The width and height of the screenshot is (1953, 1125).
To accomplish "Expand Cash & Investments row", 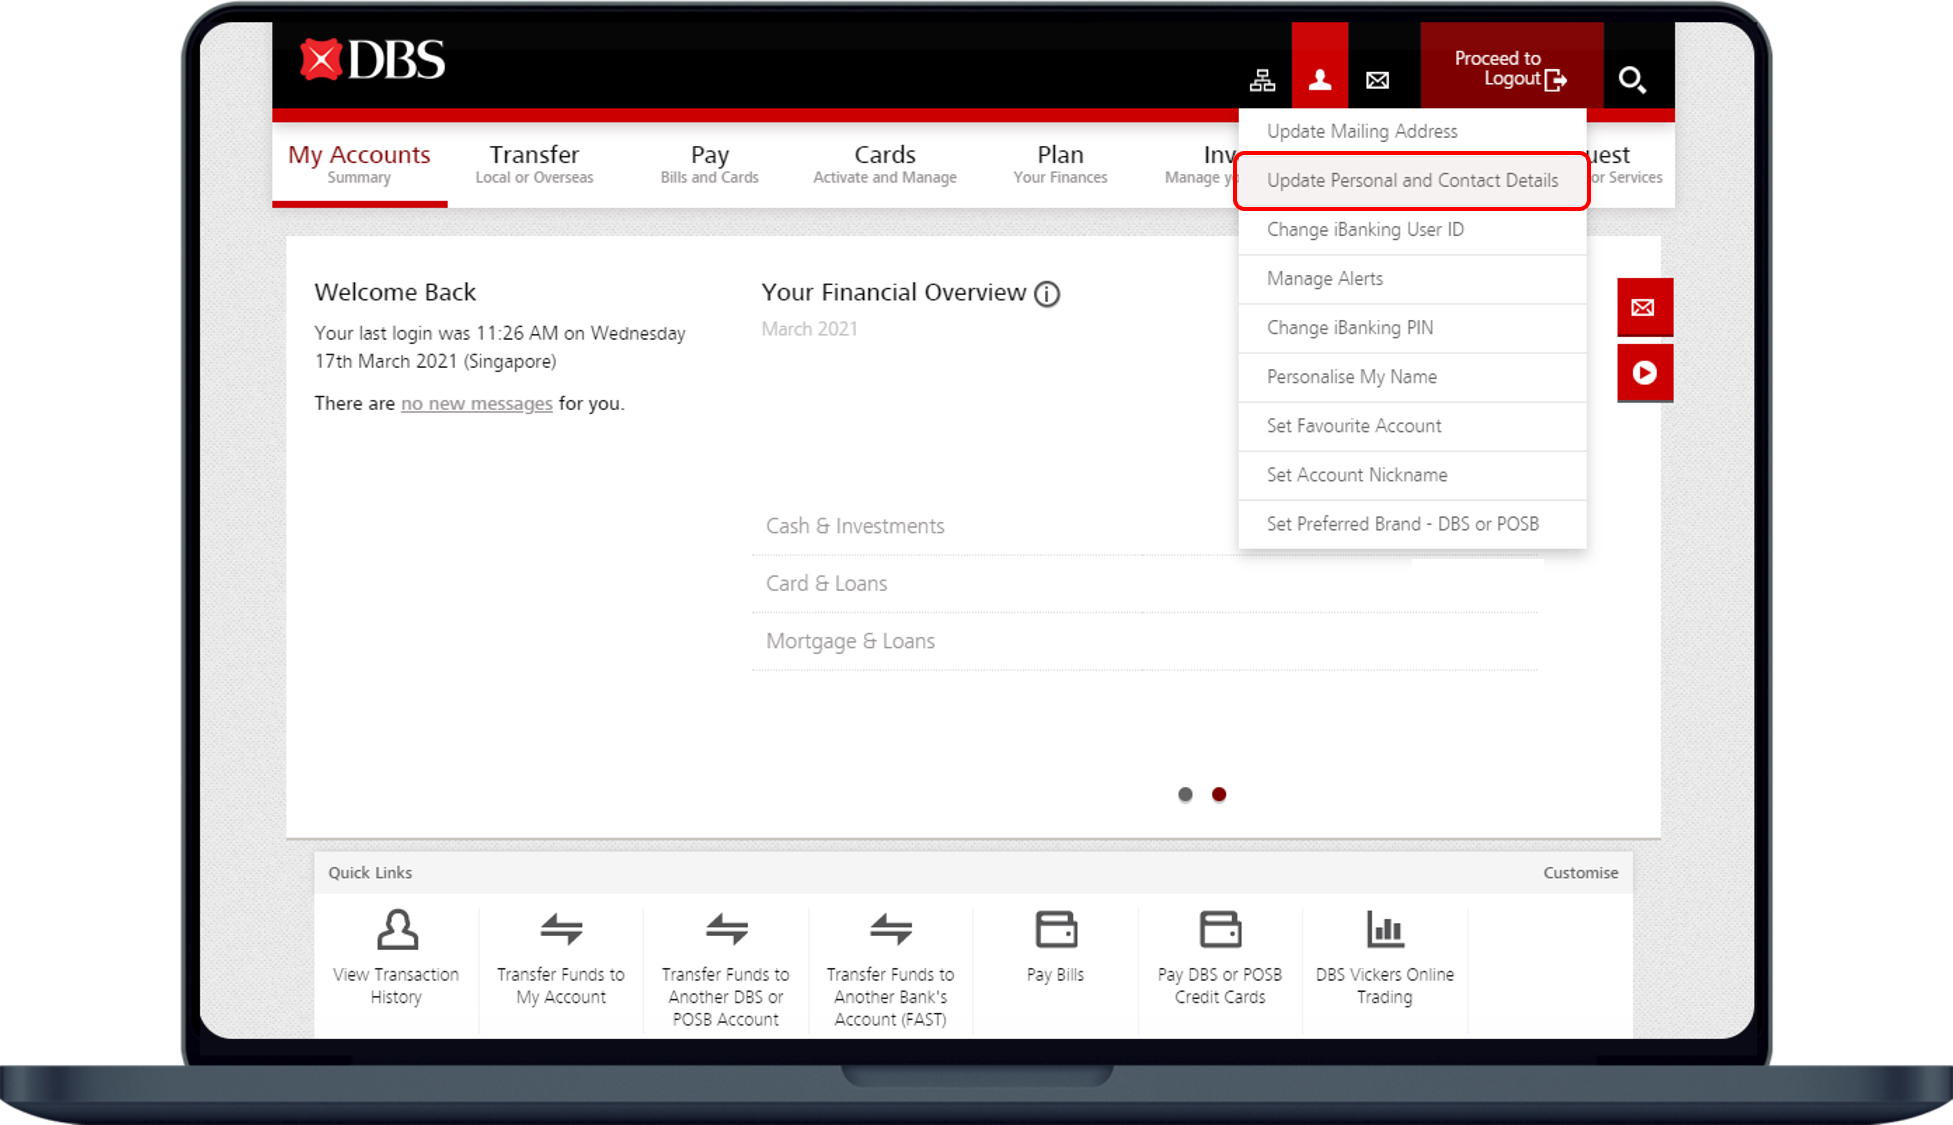I will pos(1145,526).
